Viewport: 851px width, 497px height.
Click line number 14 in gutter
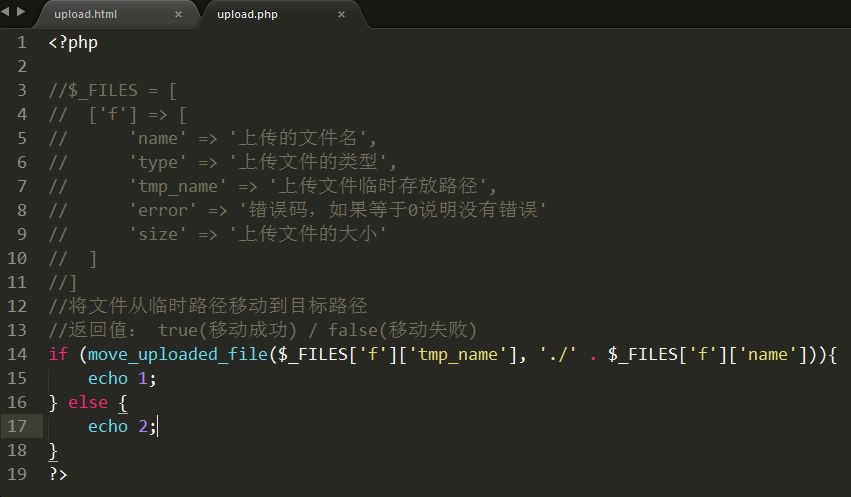click(17, 354)
